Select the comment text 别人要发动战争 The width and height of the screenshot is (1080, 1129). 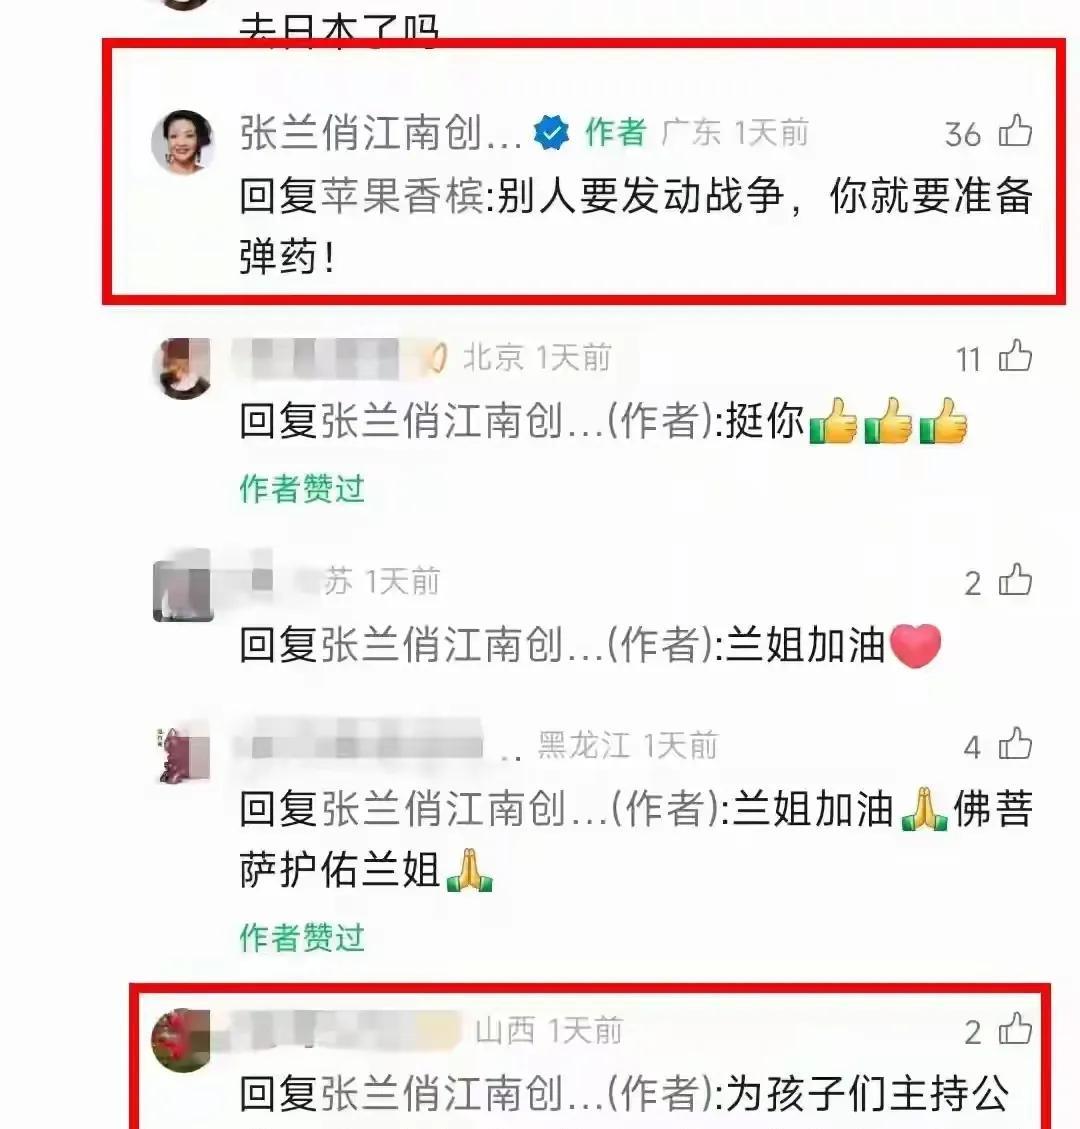(640, 196)
